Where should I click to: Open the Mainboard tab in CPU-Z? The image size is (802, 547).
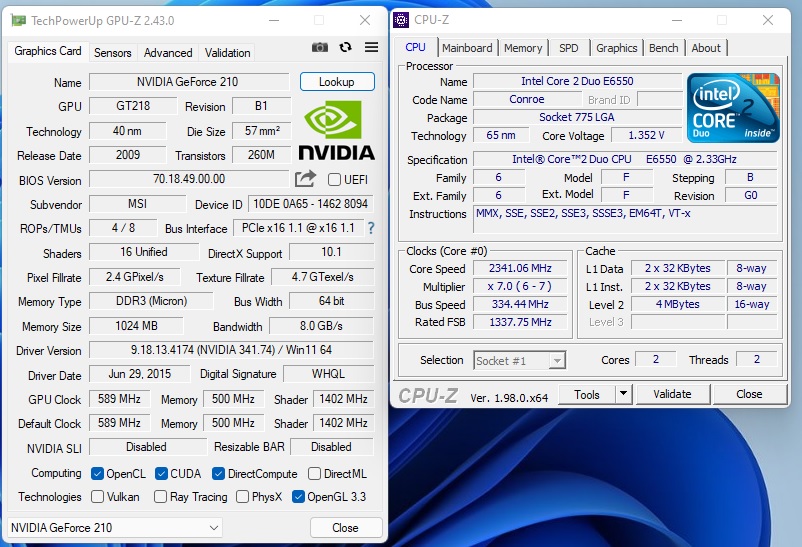(467, 48)
